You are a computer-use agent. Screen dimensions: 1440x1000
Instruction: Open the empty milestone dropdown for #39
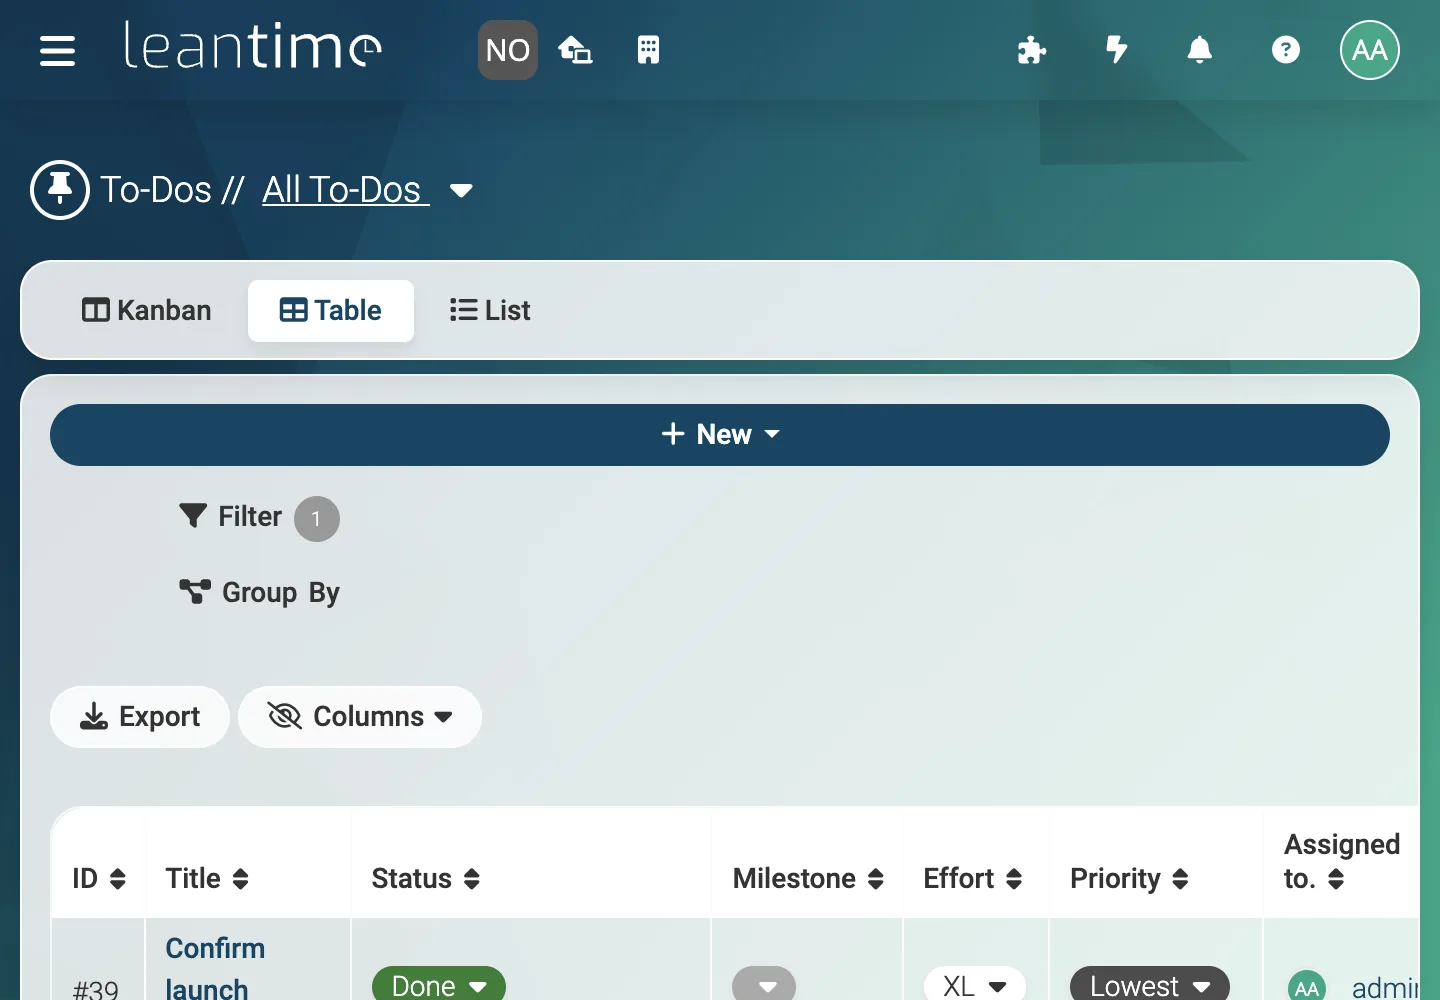[x=764, y=985]
